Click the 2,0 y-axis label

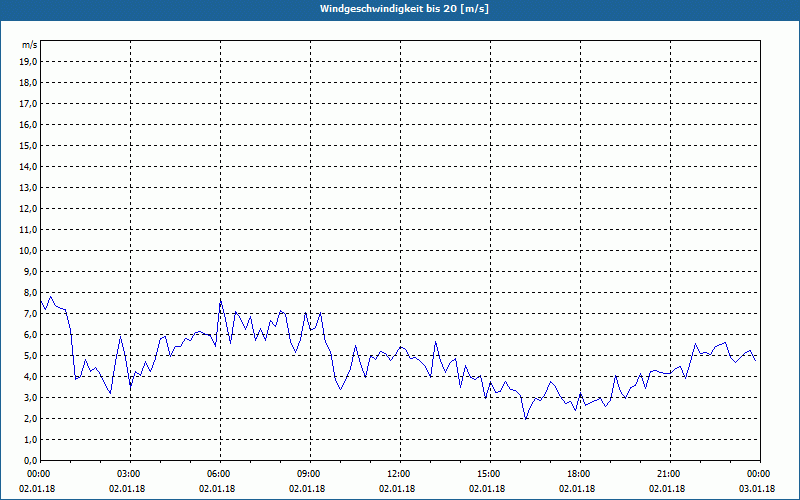tap(30, 418)
